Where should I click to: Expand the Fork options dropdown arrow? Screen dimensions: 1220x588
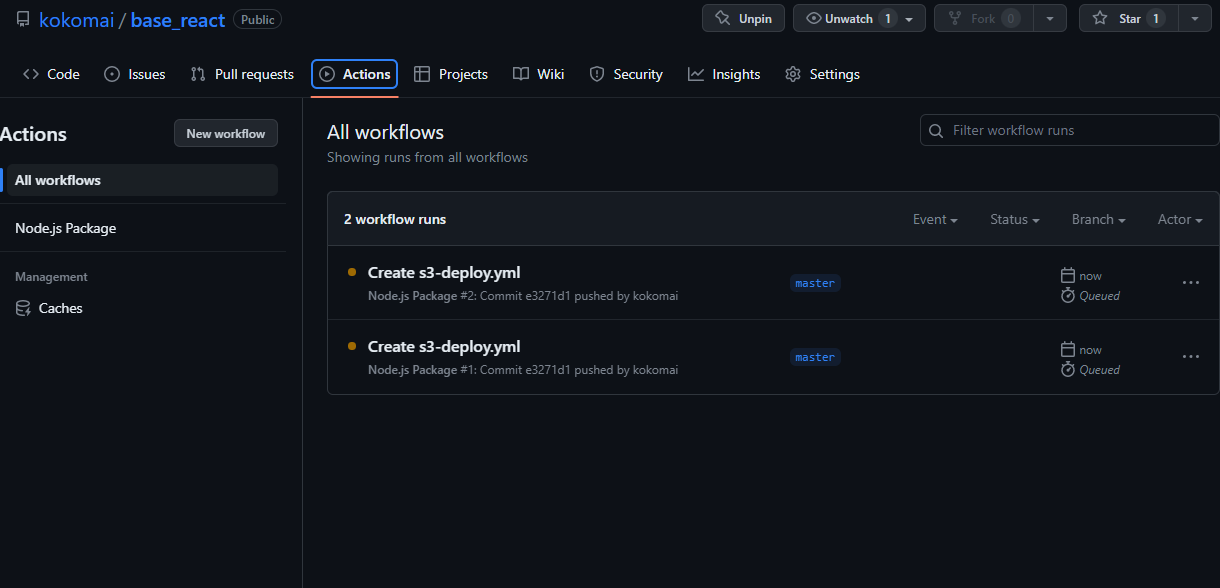1049,18
